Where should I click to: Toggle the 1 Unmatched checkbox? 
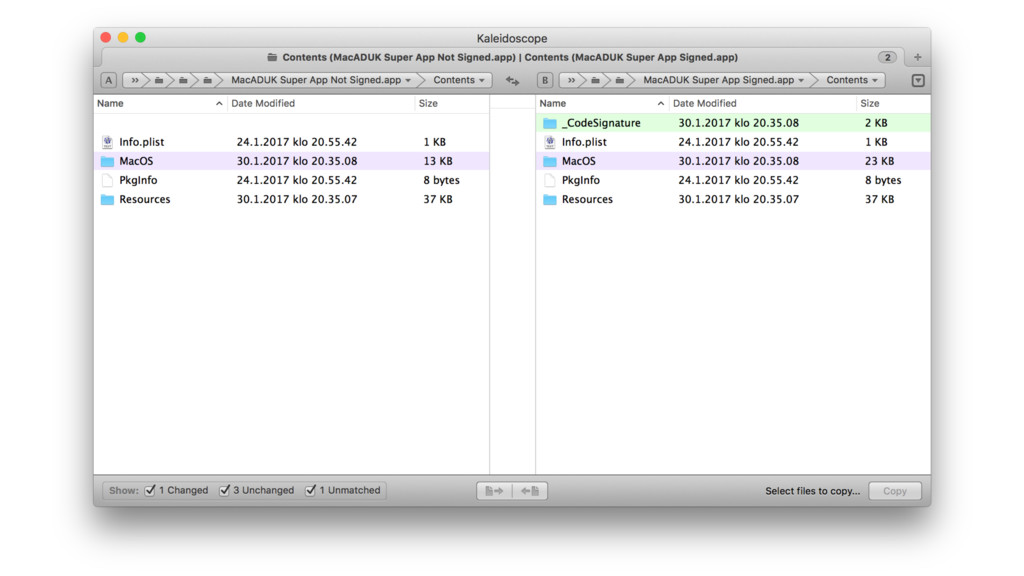coord(311,490)
